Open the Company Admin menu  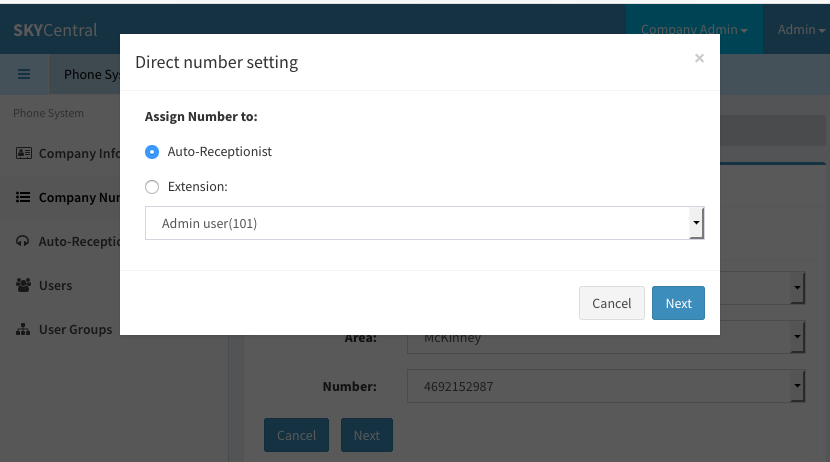(694, 30)
